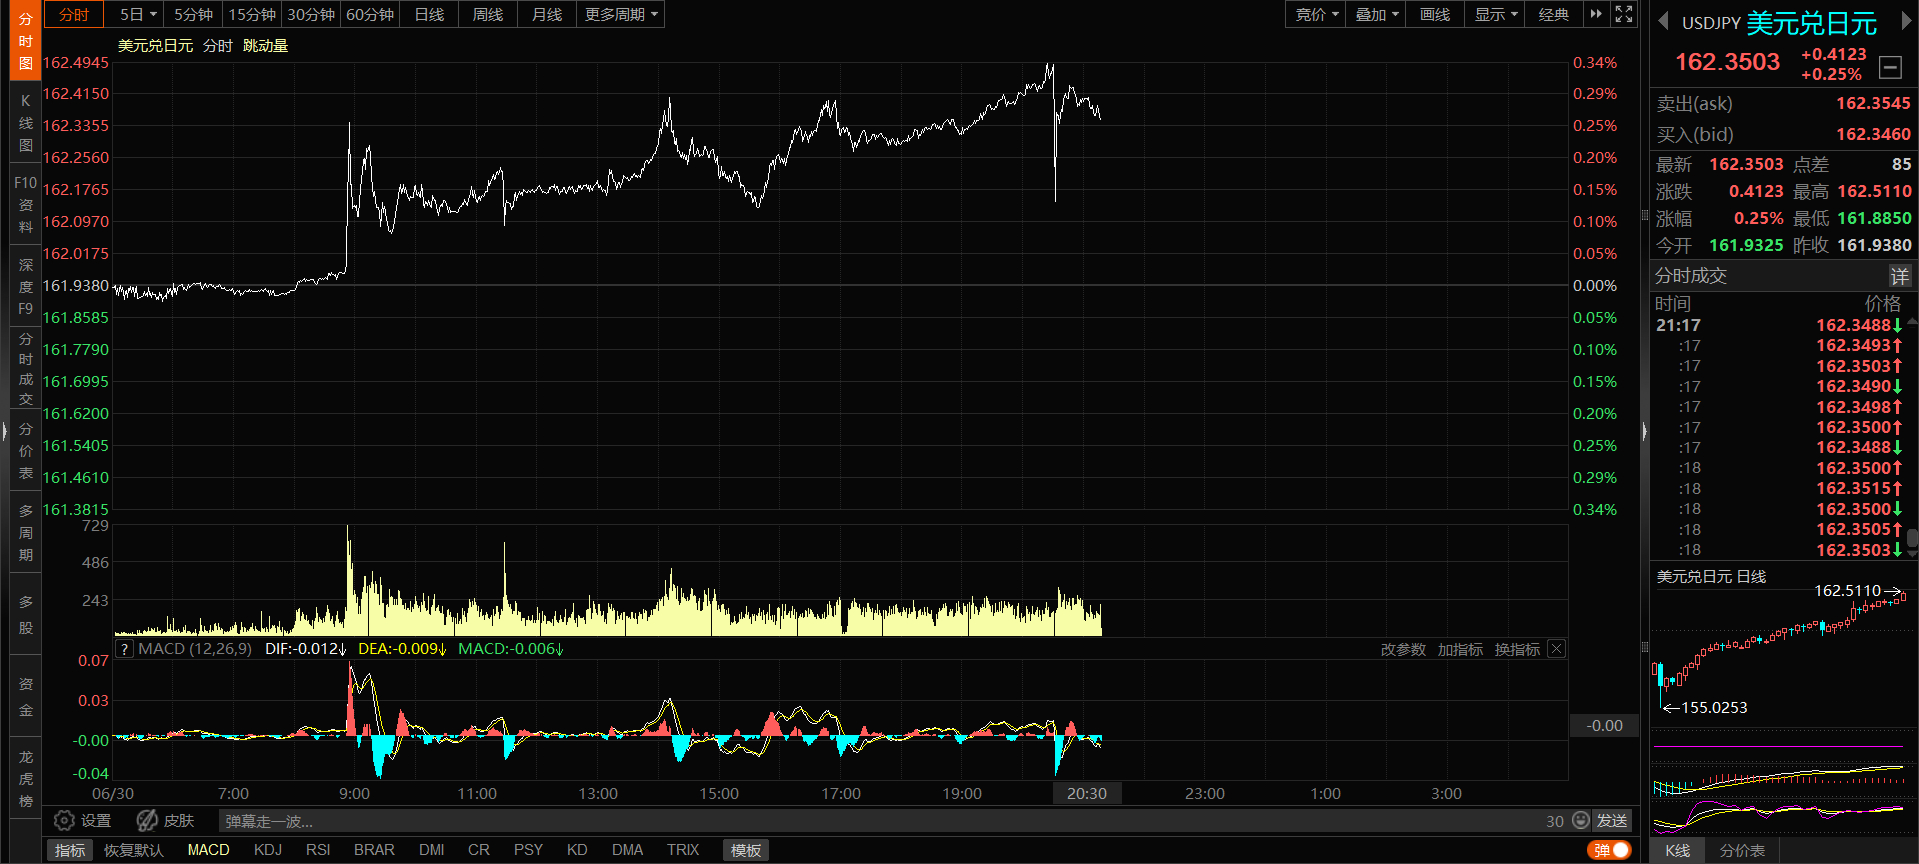Click the 20:30 time axis marker
The height and width of the screenshot is (864, 1919).
point(1087,793)
